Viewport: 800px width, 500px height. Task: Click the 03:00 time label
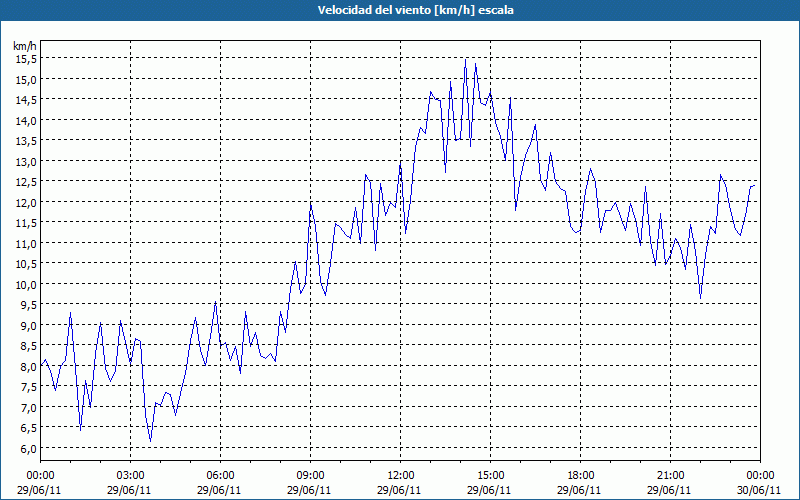pyautogui.click(x=130, y=476)
